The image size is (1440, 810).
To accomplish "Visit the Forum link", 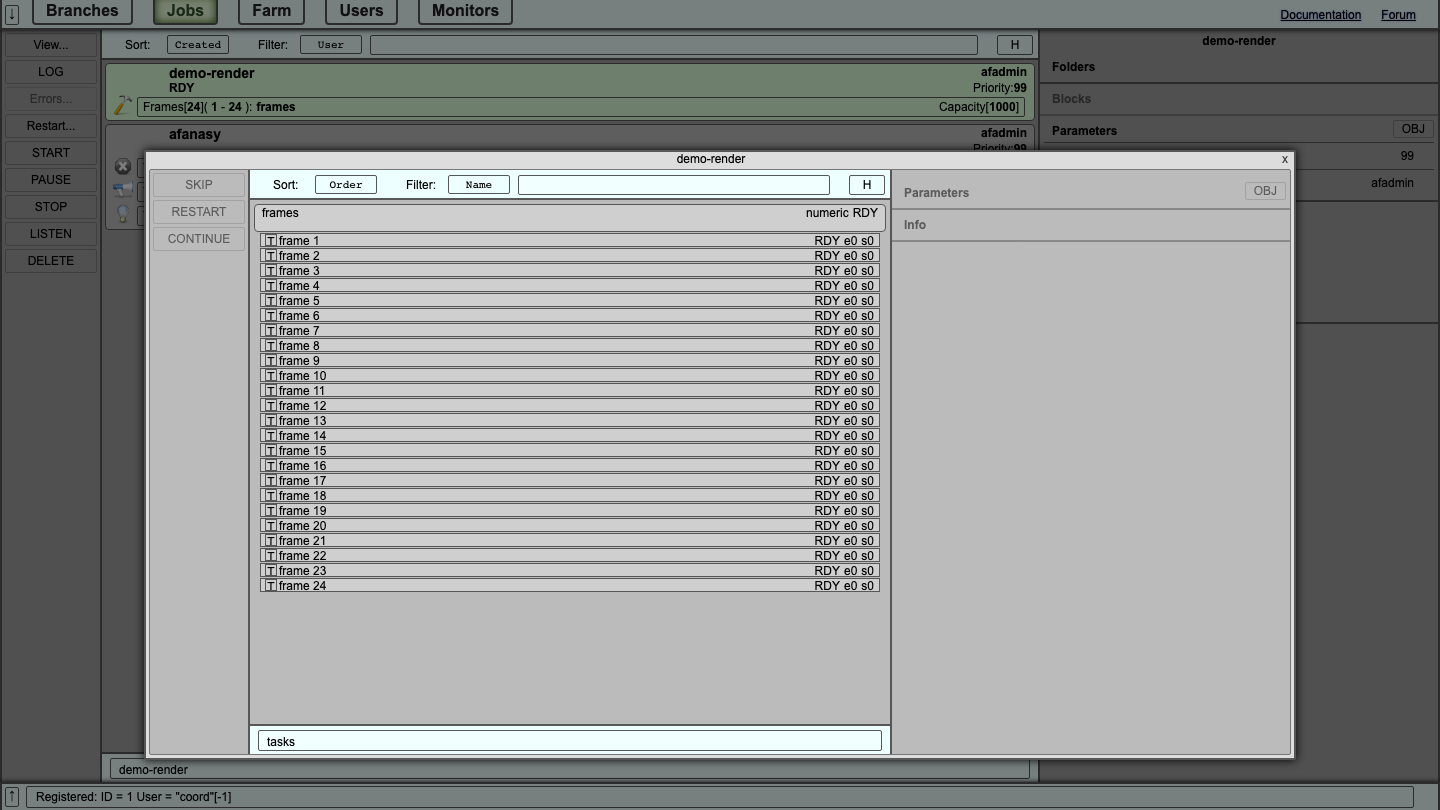I will tap(1398, 15).
